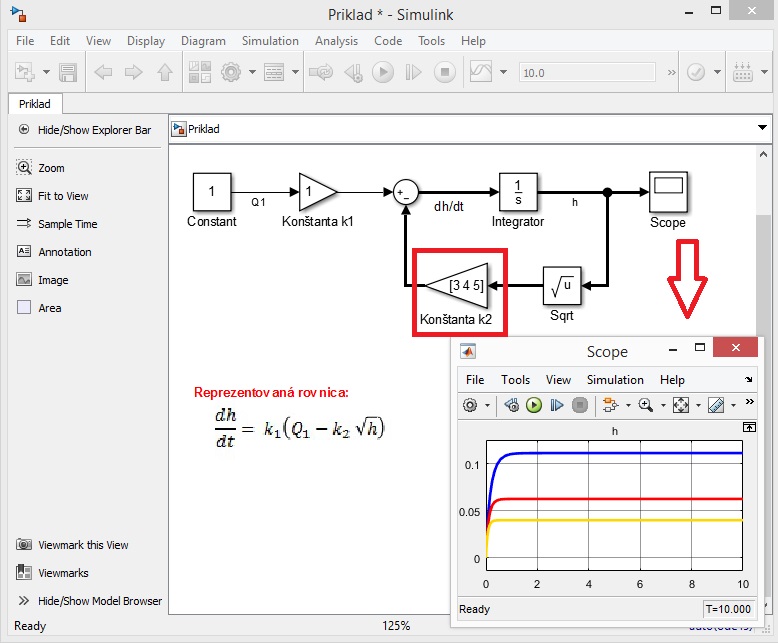Open Tools menu in Scope window
The height and width of the screenshot is (643, 778).
pos(515,380)
